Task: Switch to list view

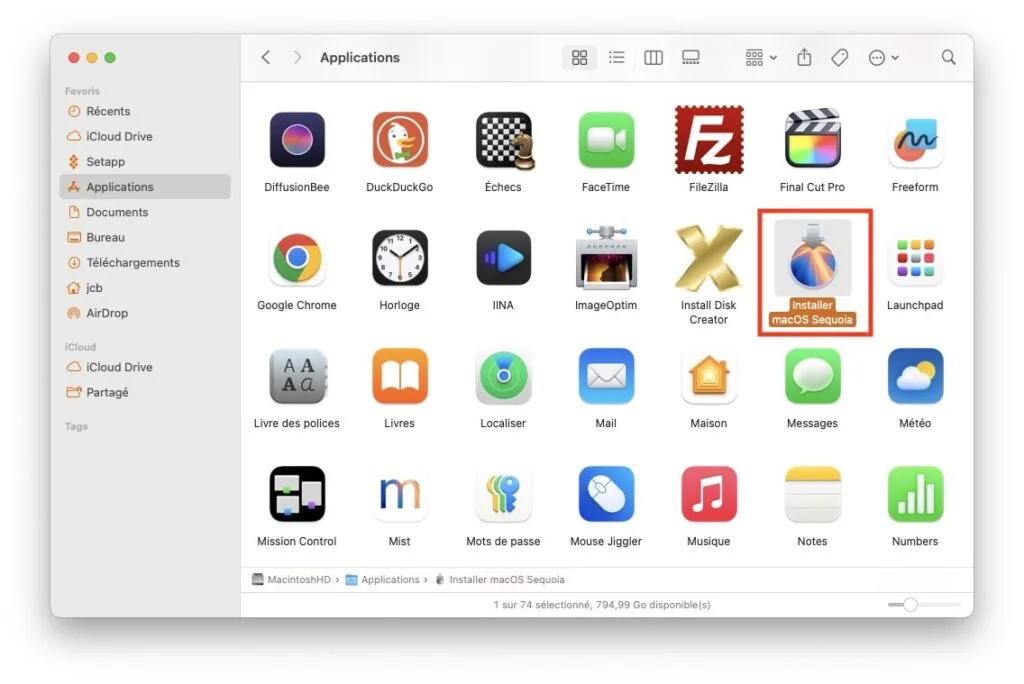Action: click(617, 57)
